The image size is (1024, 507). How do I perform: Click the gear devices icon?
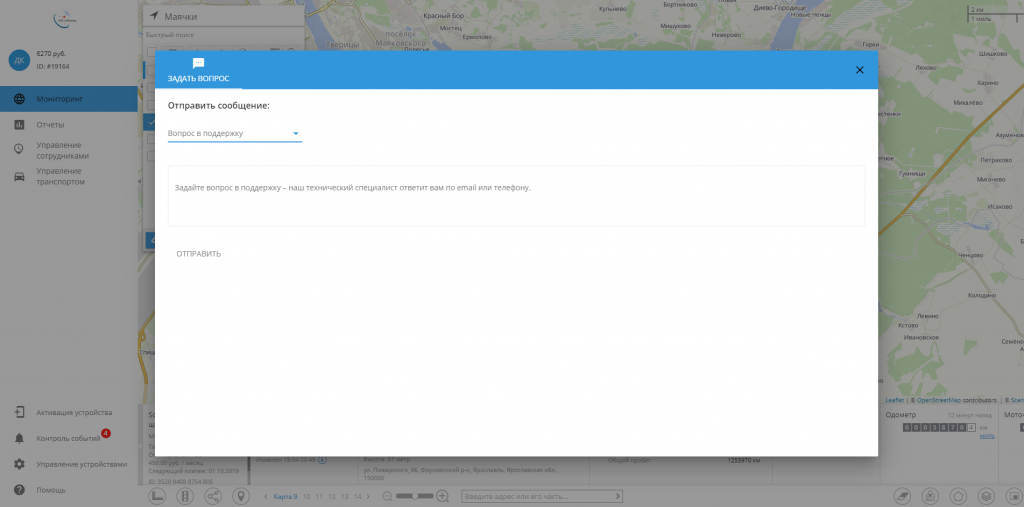tap(20, 465)
